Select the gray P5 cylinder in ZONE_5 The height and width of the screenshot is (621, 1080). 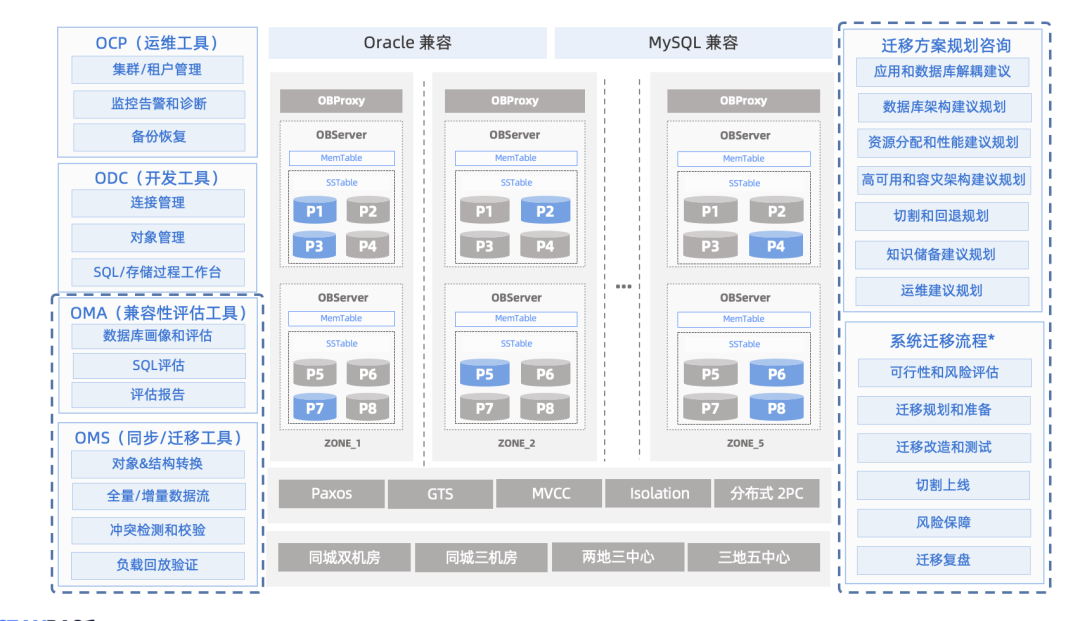click(710, 373)
